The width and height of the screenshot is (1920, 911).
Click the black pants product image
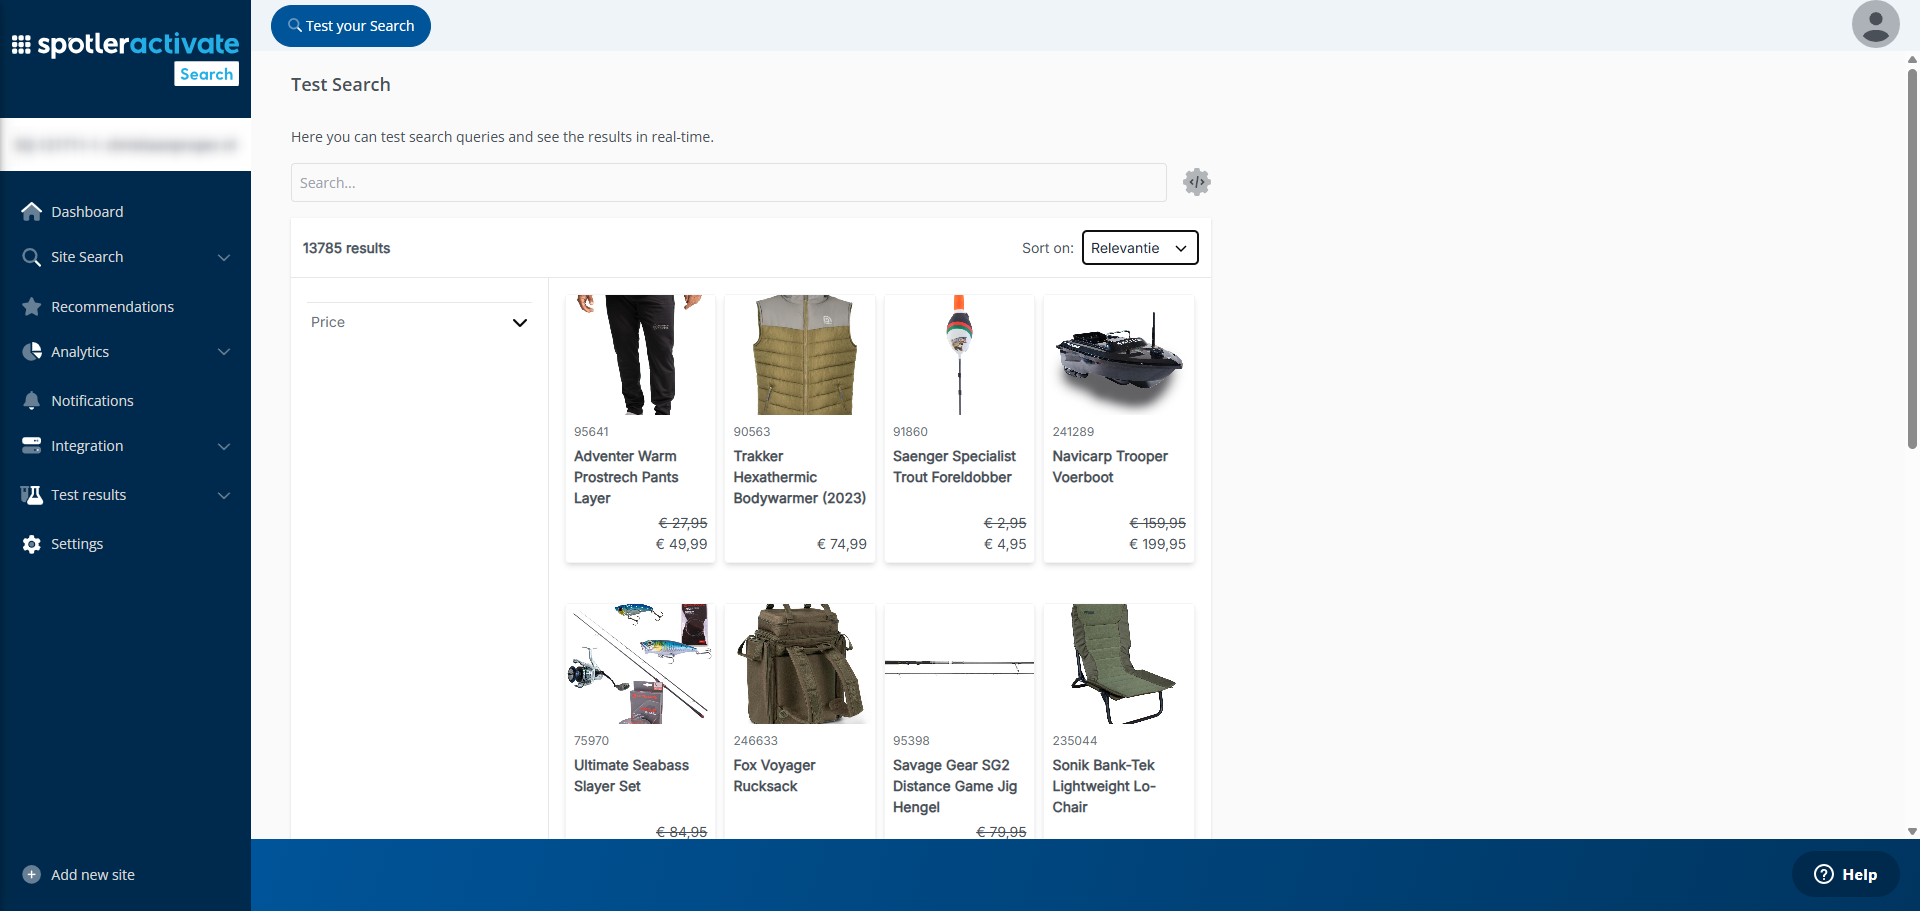pyautogui.click(x=641, y=355)
